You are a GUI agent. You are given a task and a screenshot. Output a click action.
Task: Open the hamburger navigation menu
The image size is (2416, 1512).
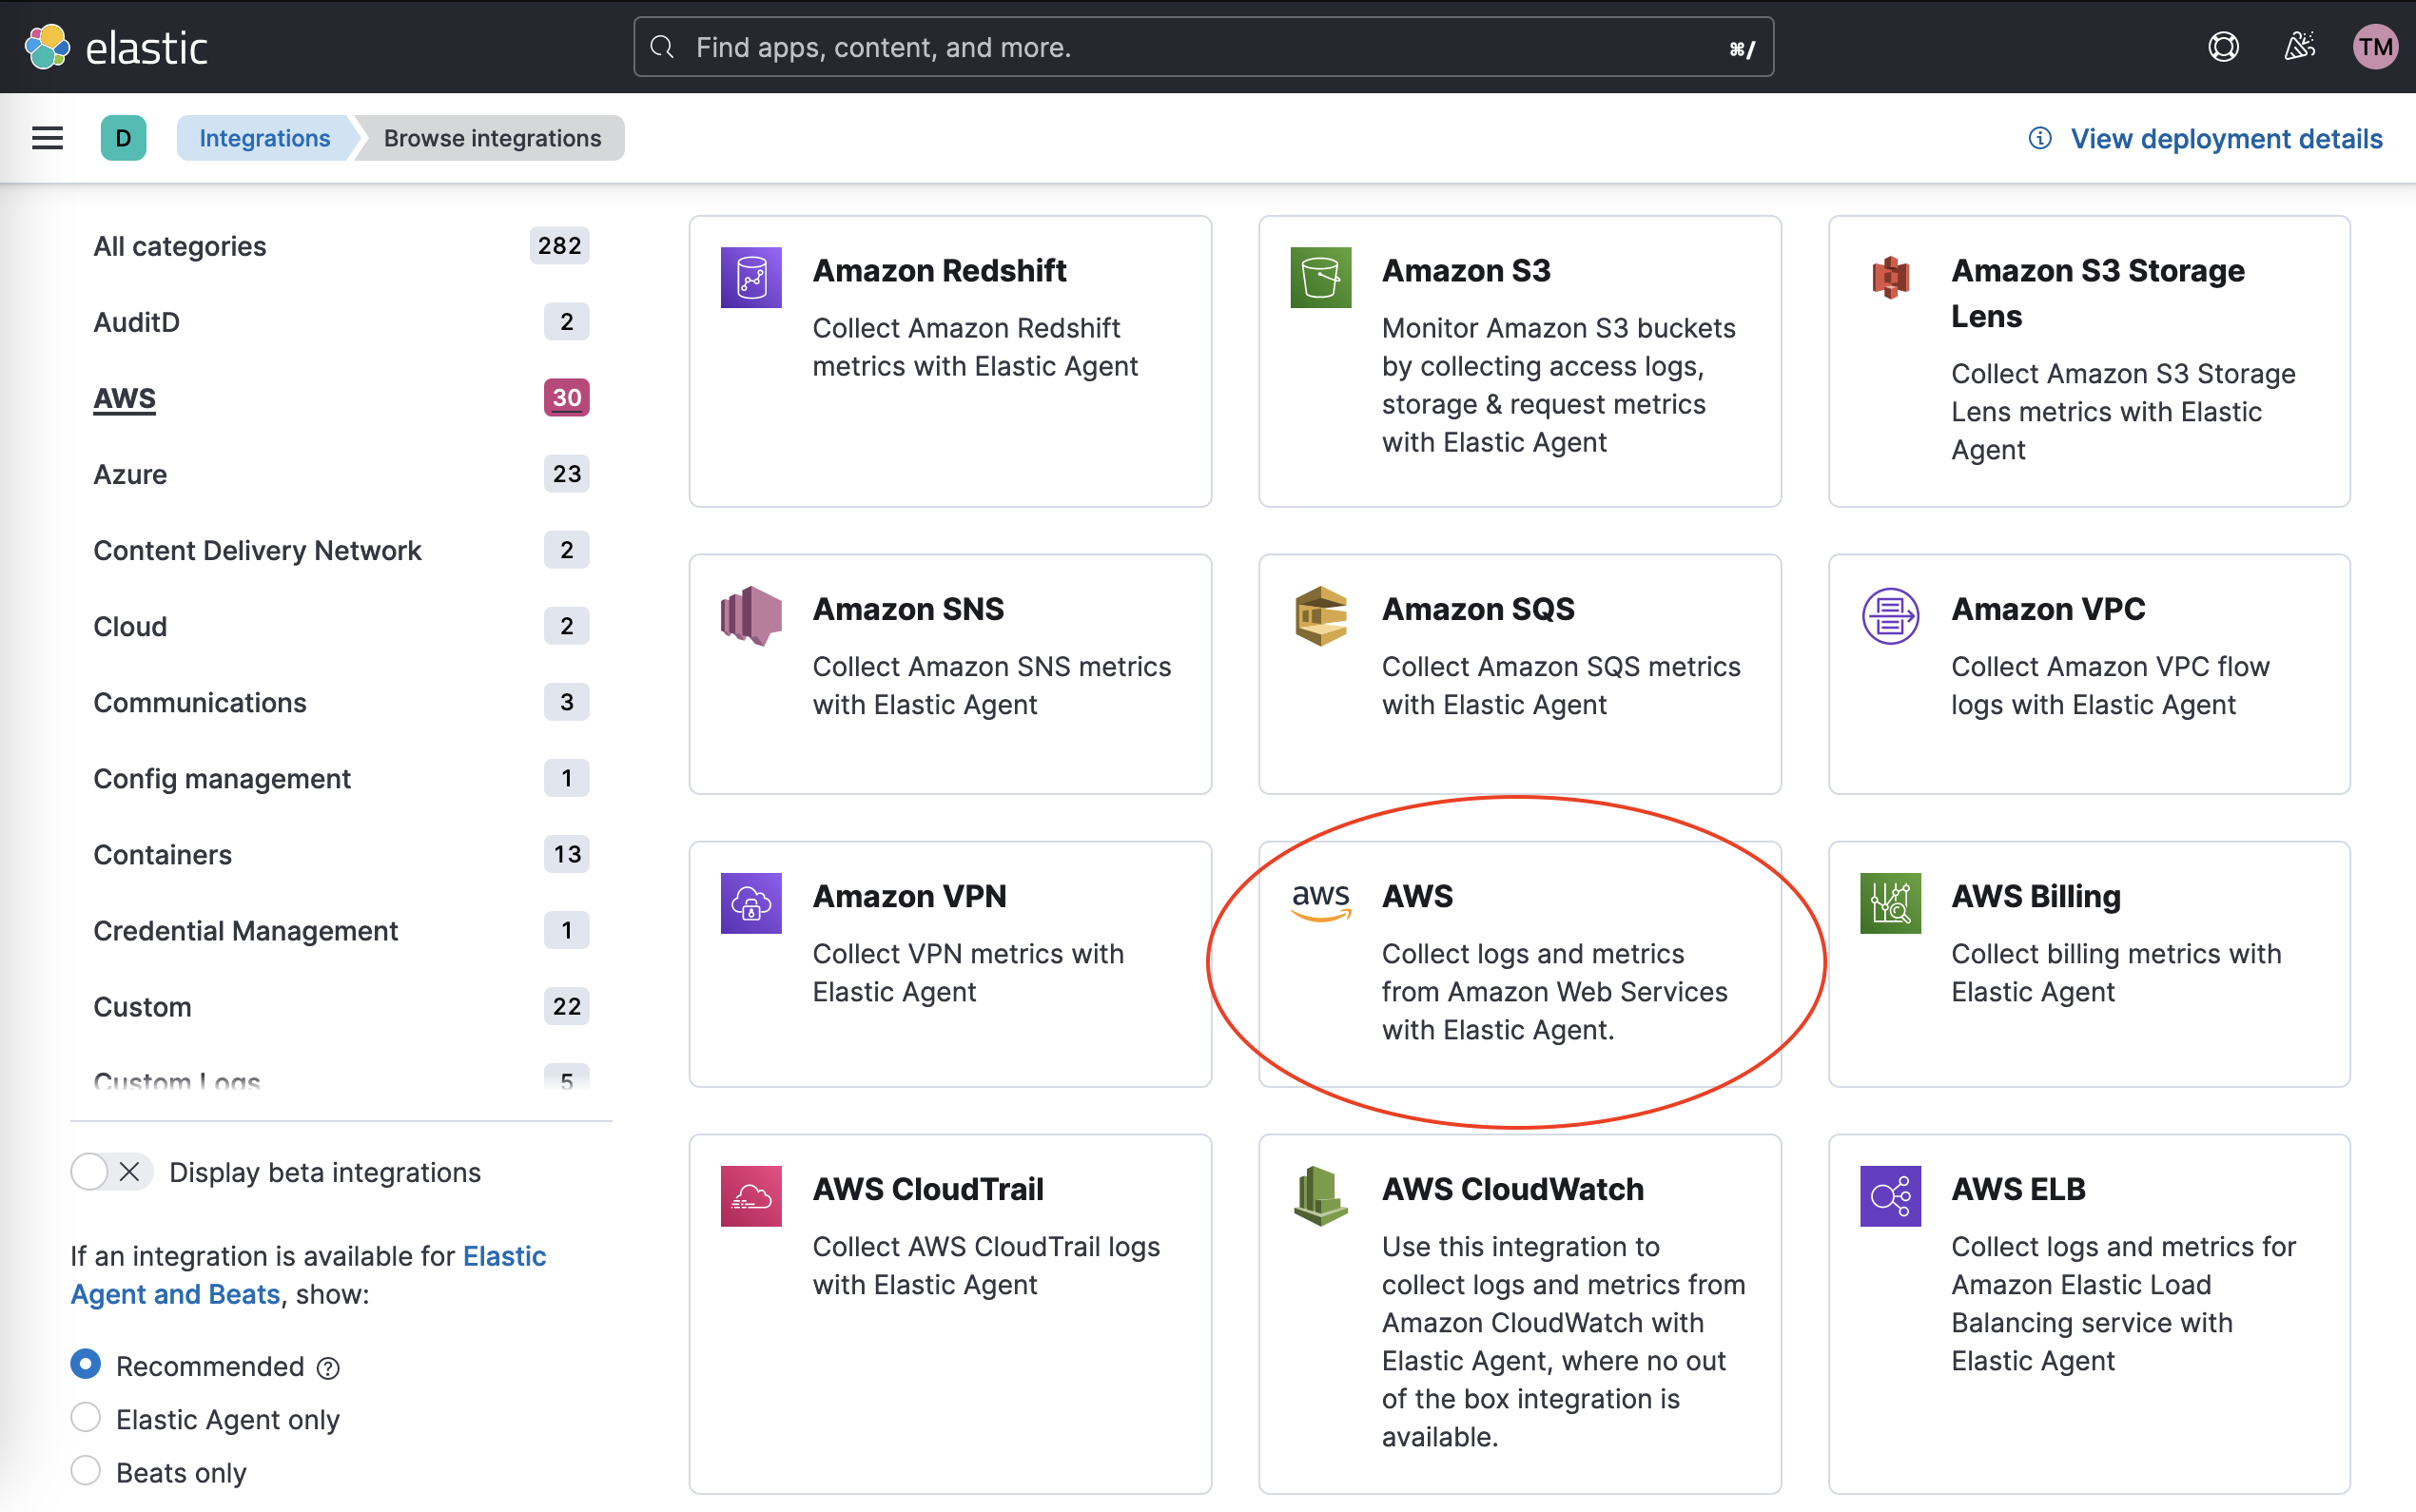pyautogui.click(x=47, y=138)
